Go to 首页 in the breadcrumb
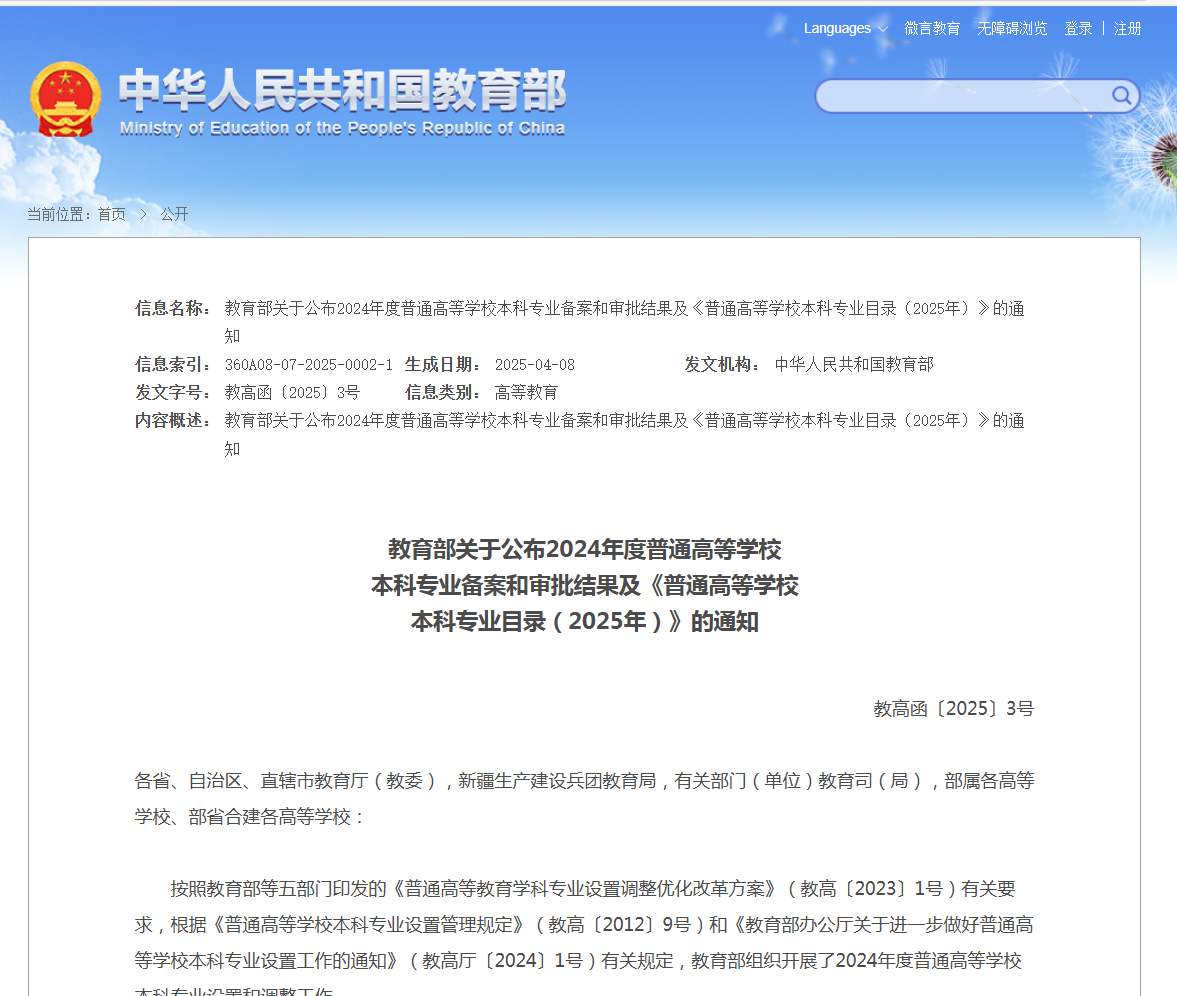This screenshot has height=996, width=1177. click(111, 214)
